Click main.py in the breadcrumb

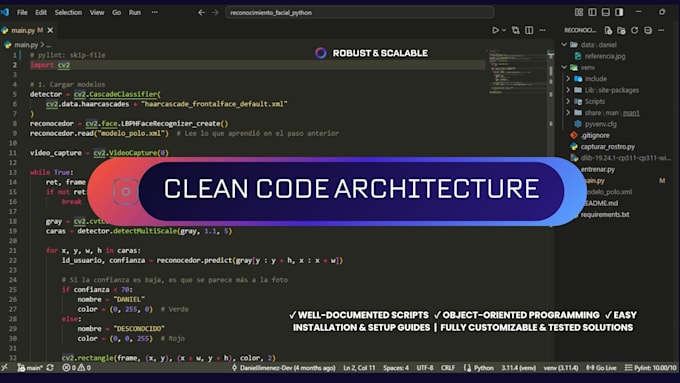26,45
